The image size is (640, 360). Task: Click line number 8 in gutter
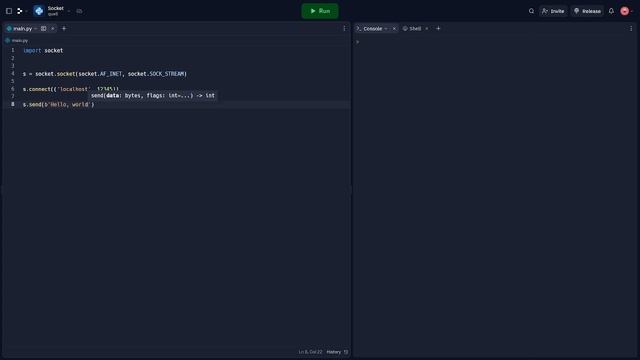coord(13,104)
